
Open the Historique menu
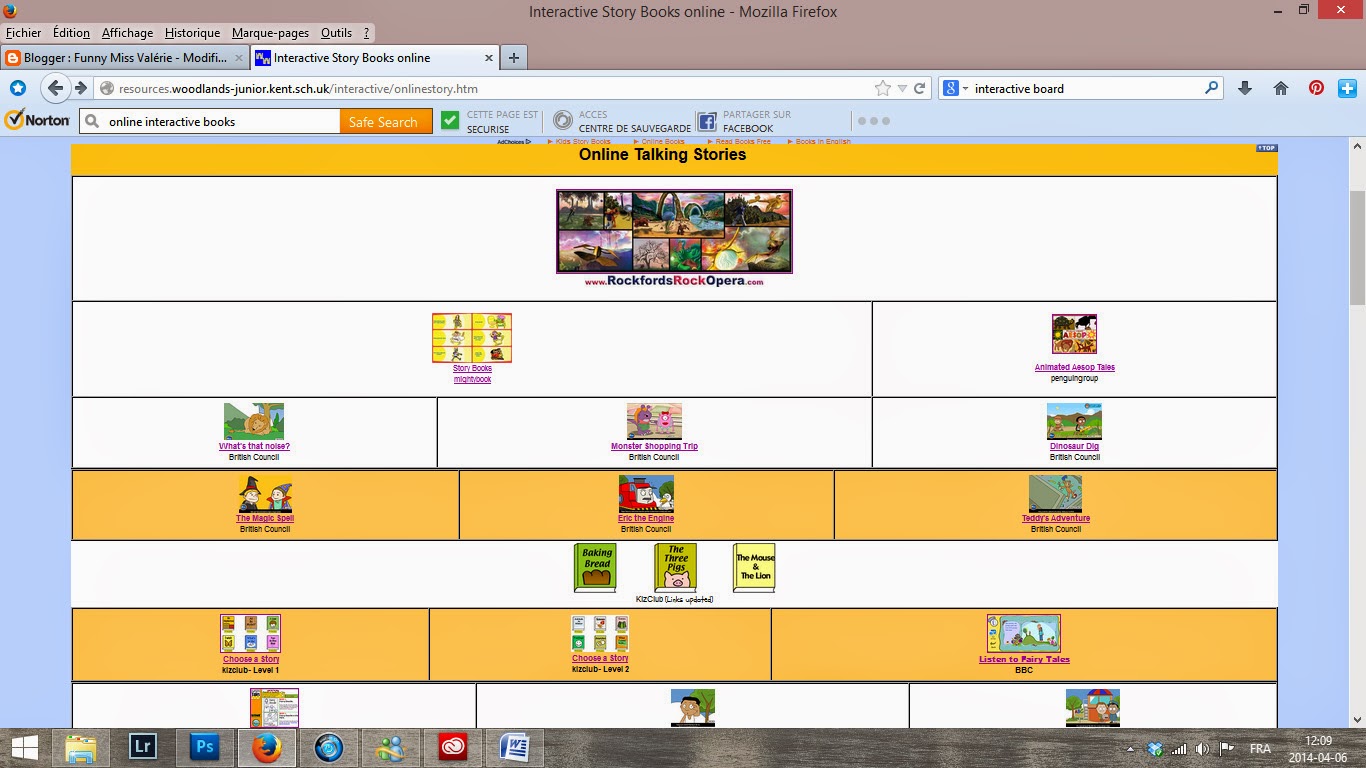[x=192, y=33]
